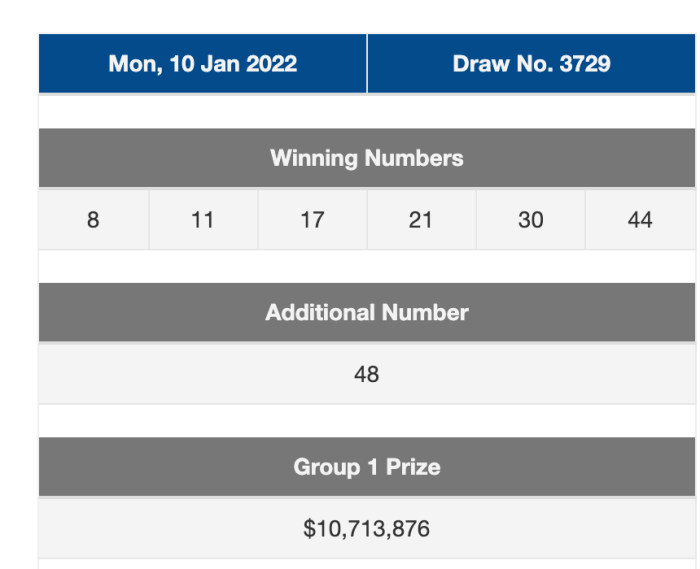Click the text 3729 in the draw header
The image size is (700, 569).
point(585,64)
